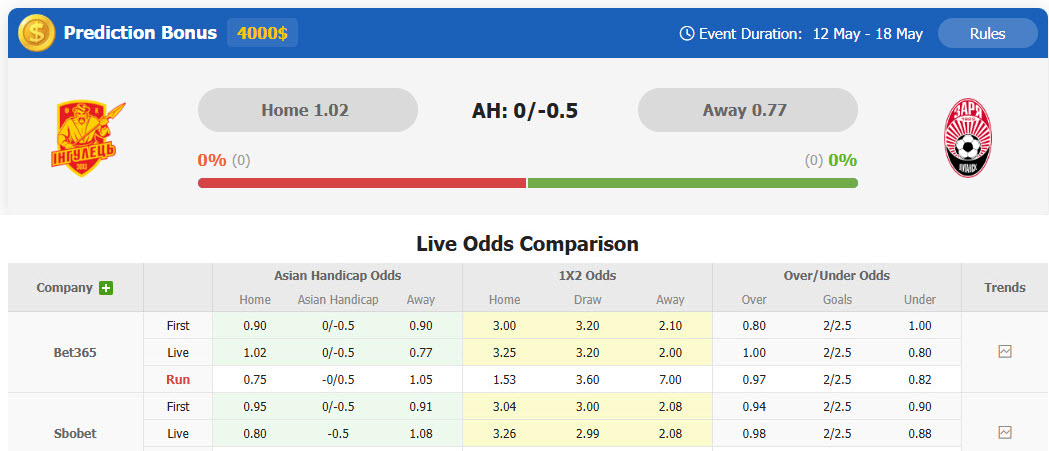
Task: Click the Asian Handicap Odds column header
Action: (337, 275)
